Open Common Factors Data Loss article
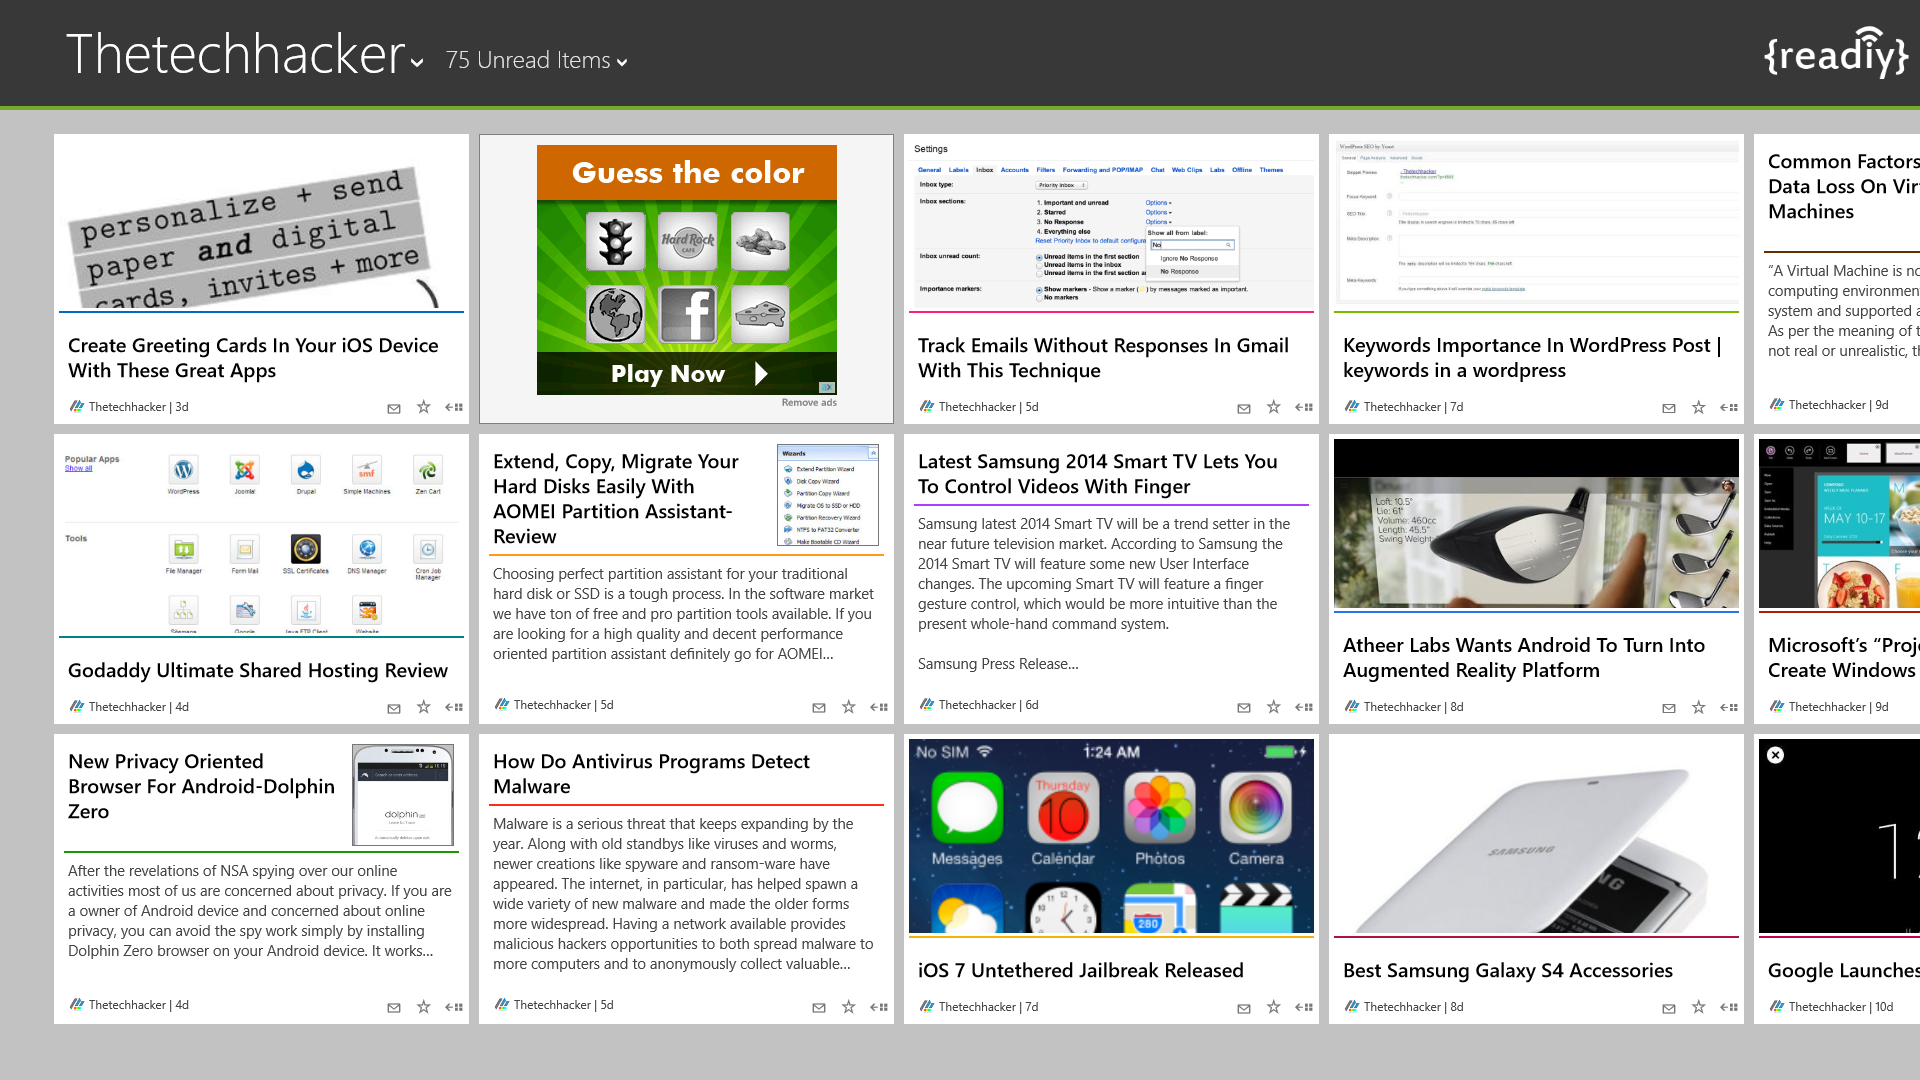Screen dimensions: 1920x1080 click(1843, 187)
